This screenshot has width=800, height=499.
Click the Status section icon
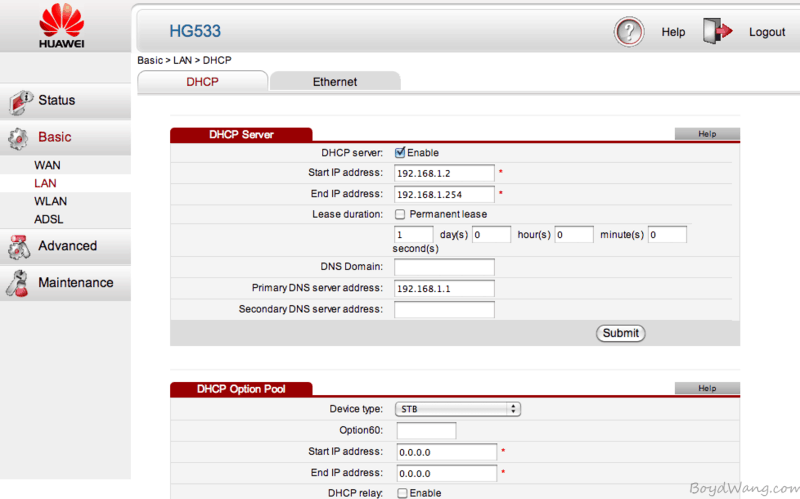pos(20,101)
